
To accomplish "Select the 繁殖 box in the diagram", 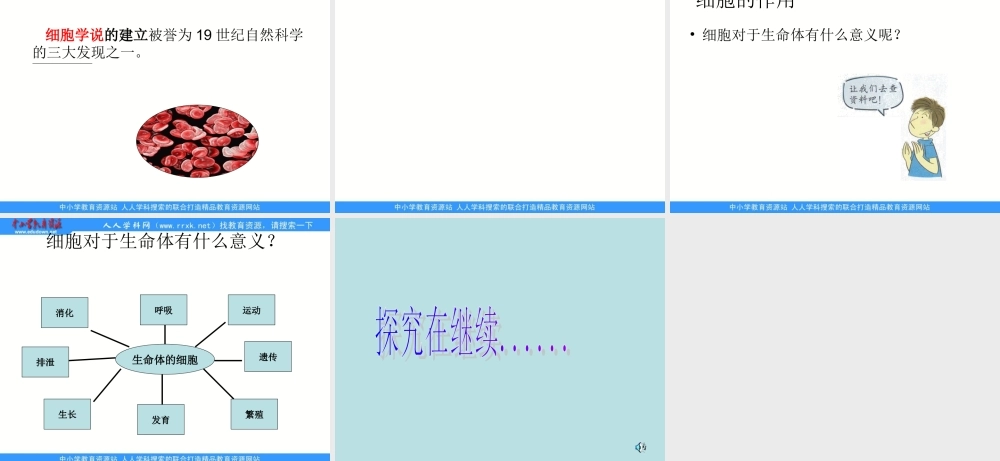I will pos(254,414).
